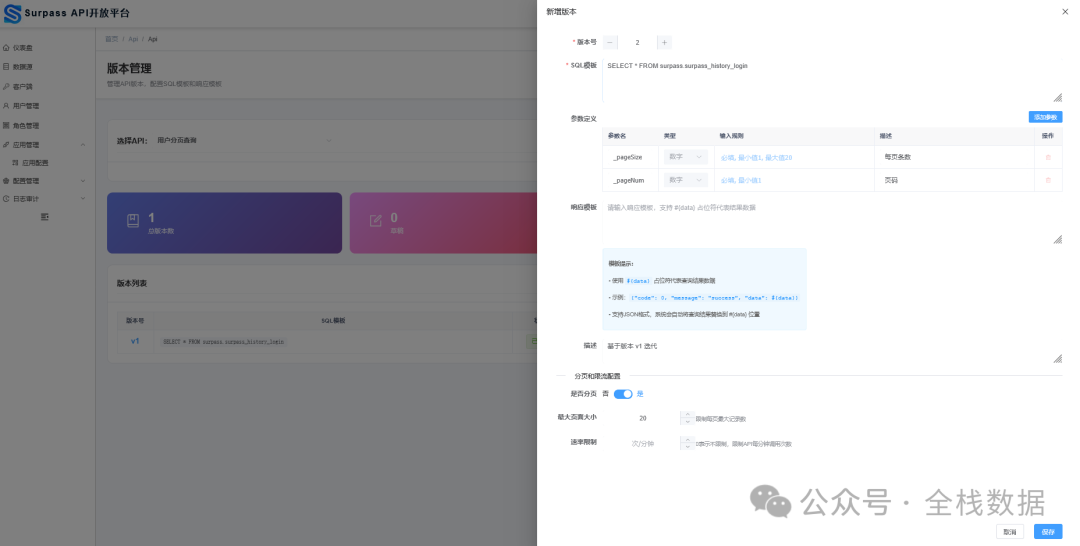
Task: Click the minus icon for 版本号
Action: (x=611, y=42)
